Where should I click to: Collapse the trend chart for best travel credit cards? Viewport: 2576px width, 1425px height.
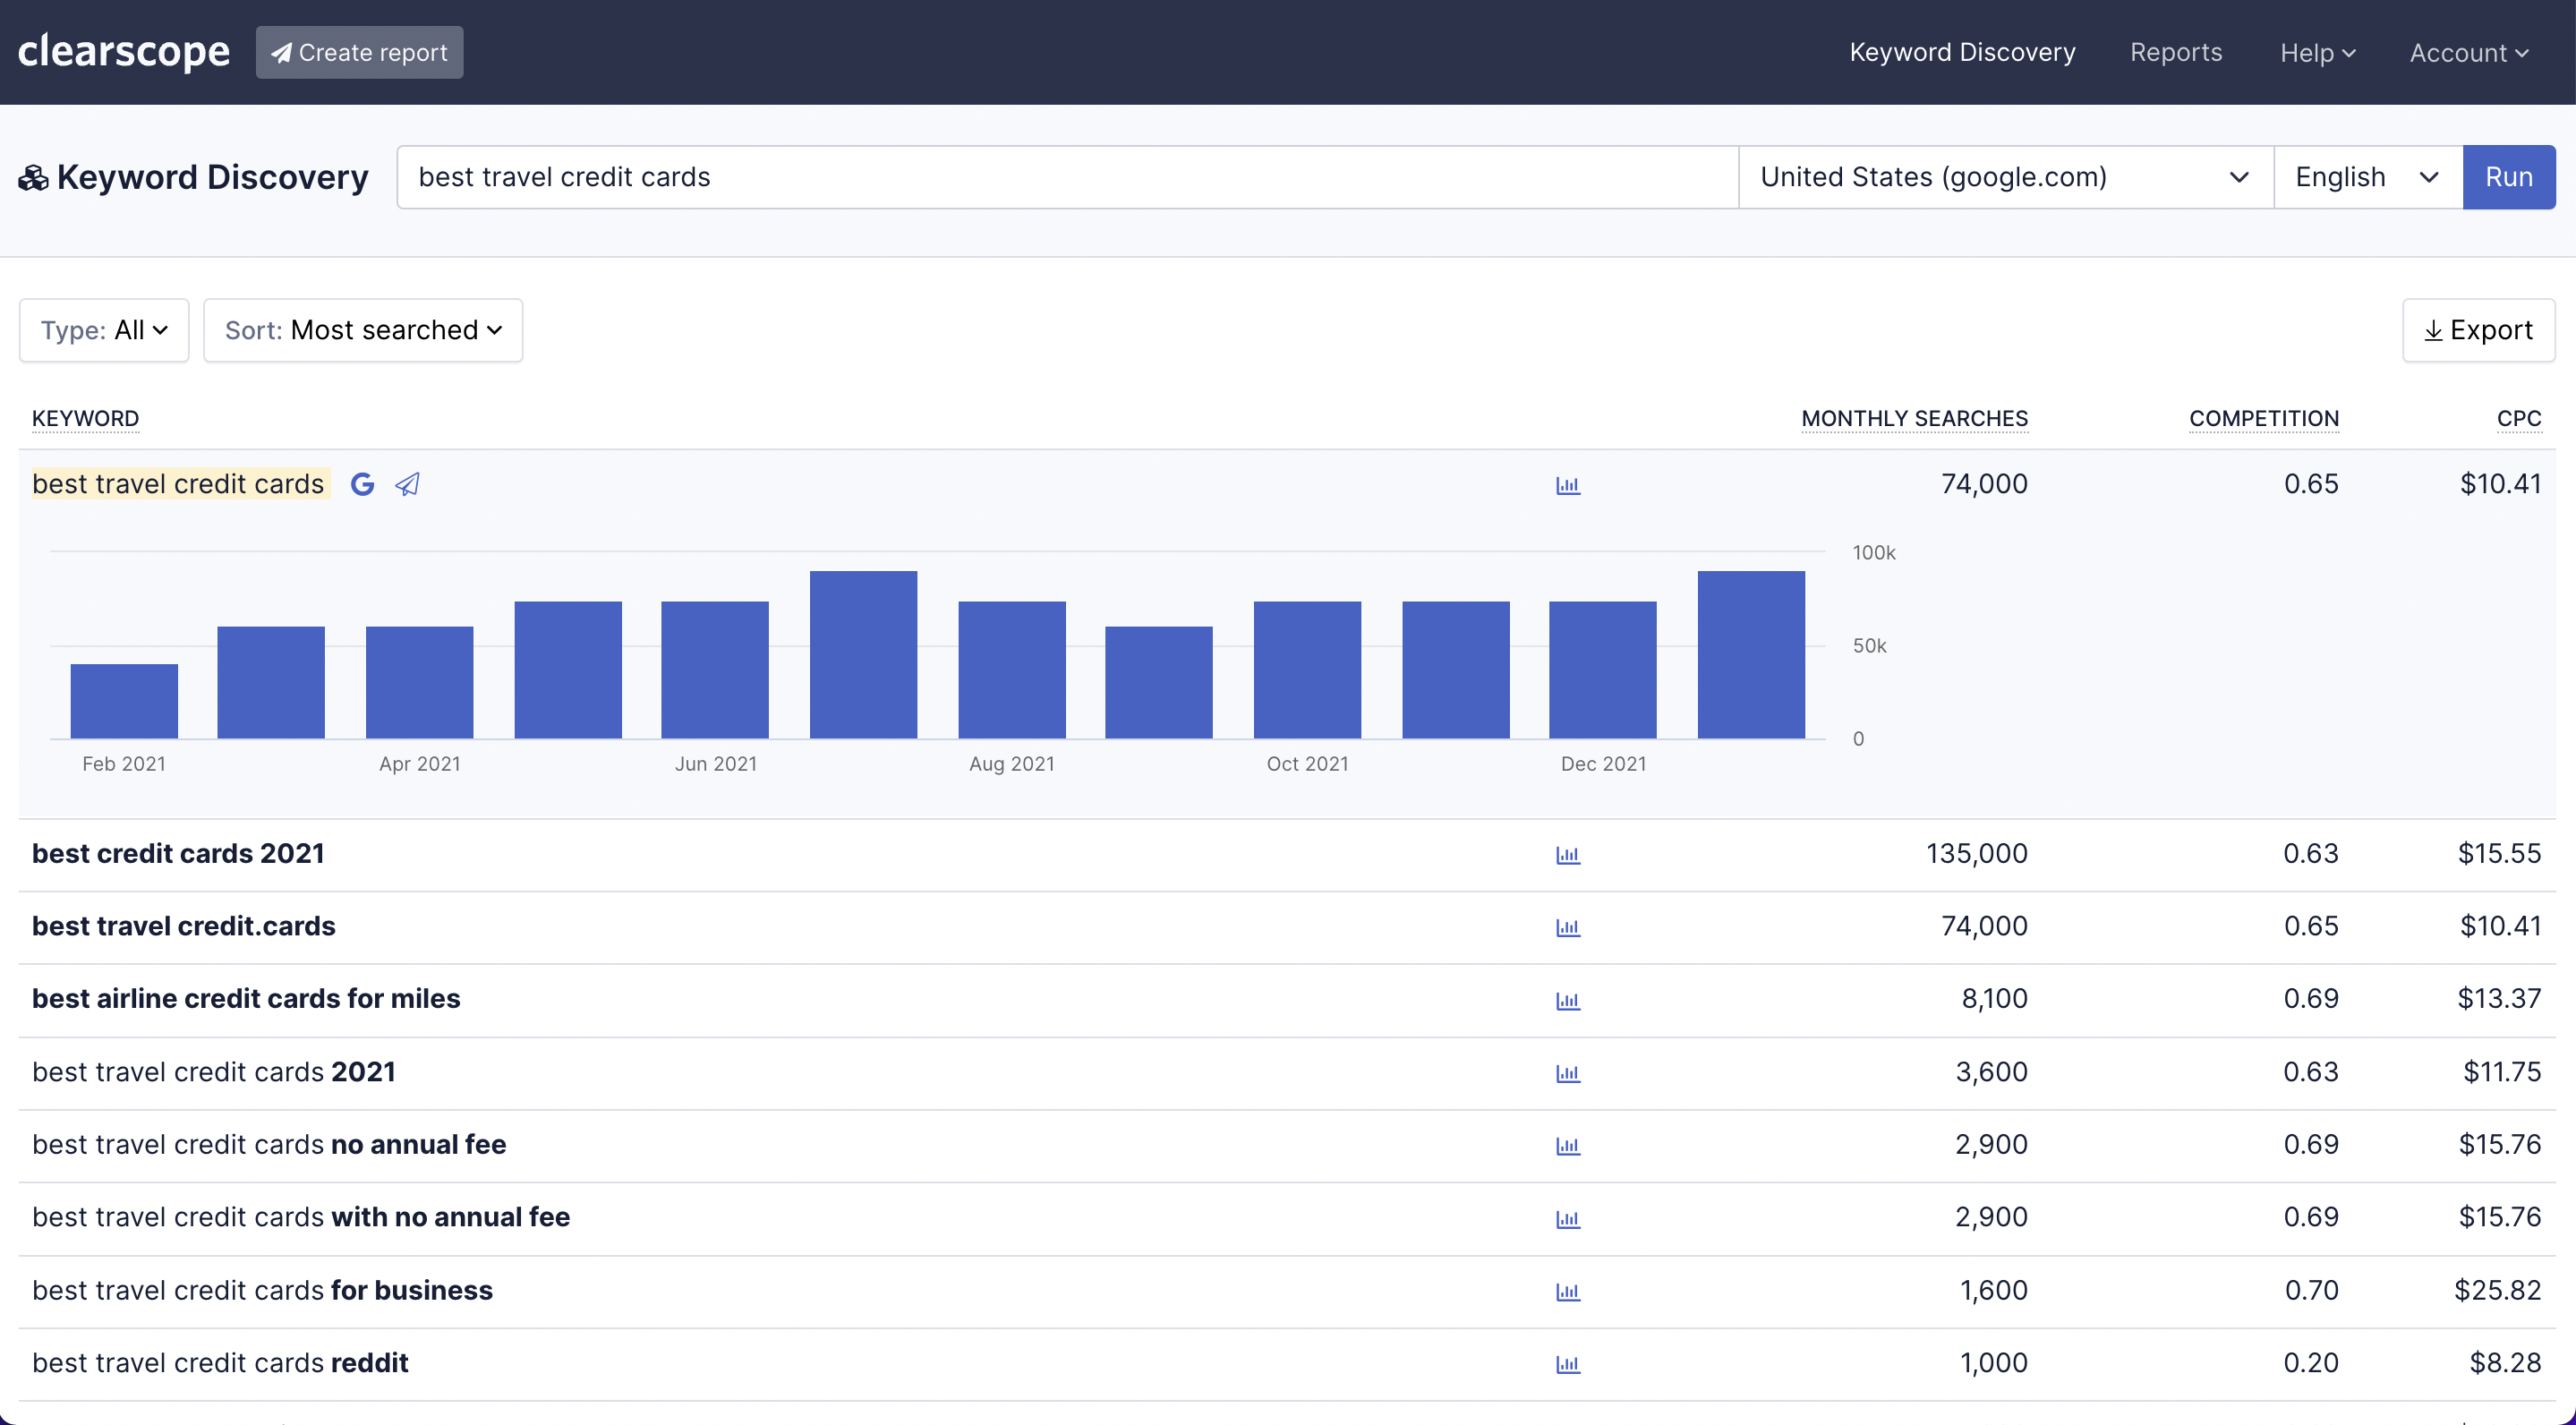tap(1567, 485)
